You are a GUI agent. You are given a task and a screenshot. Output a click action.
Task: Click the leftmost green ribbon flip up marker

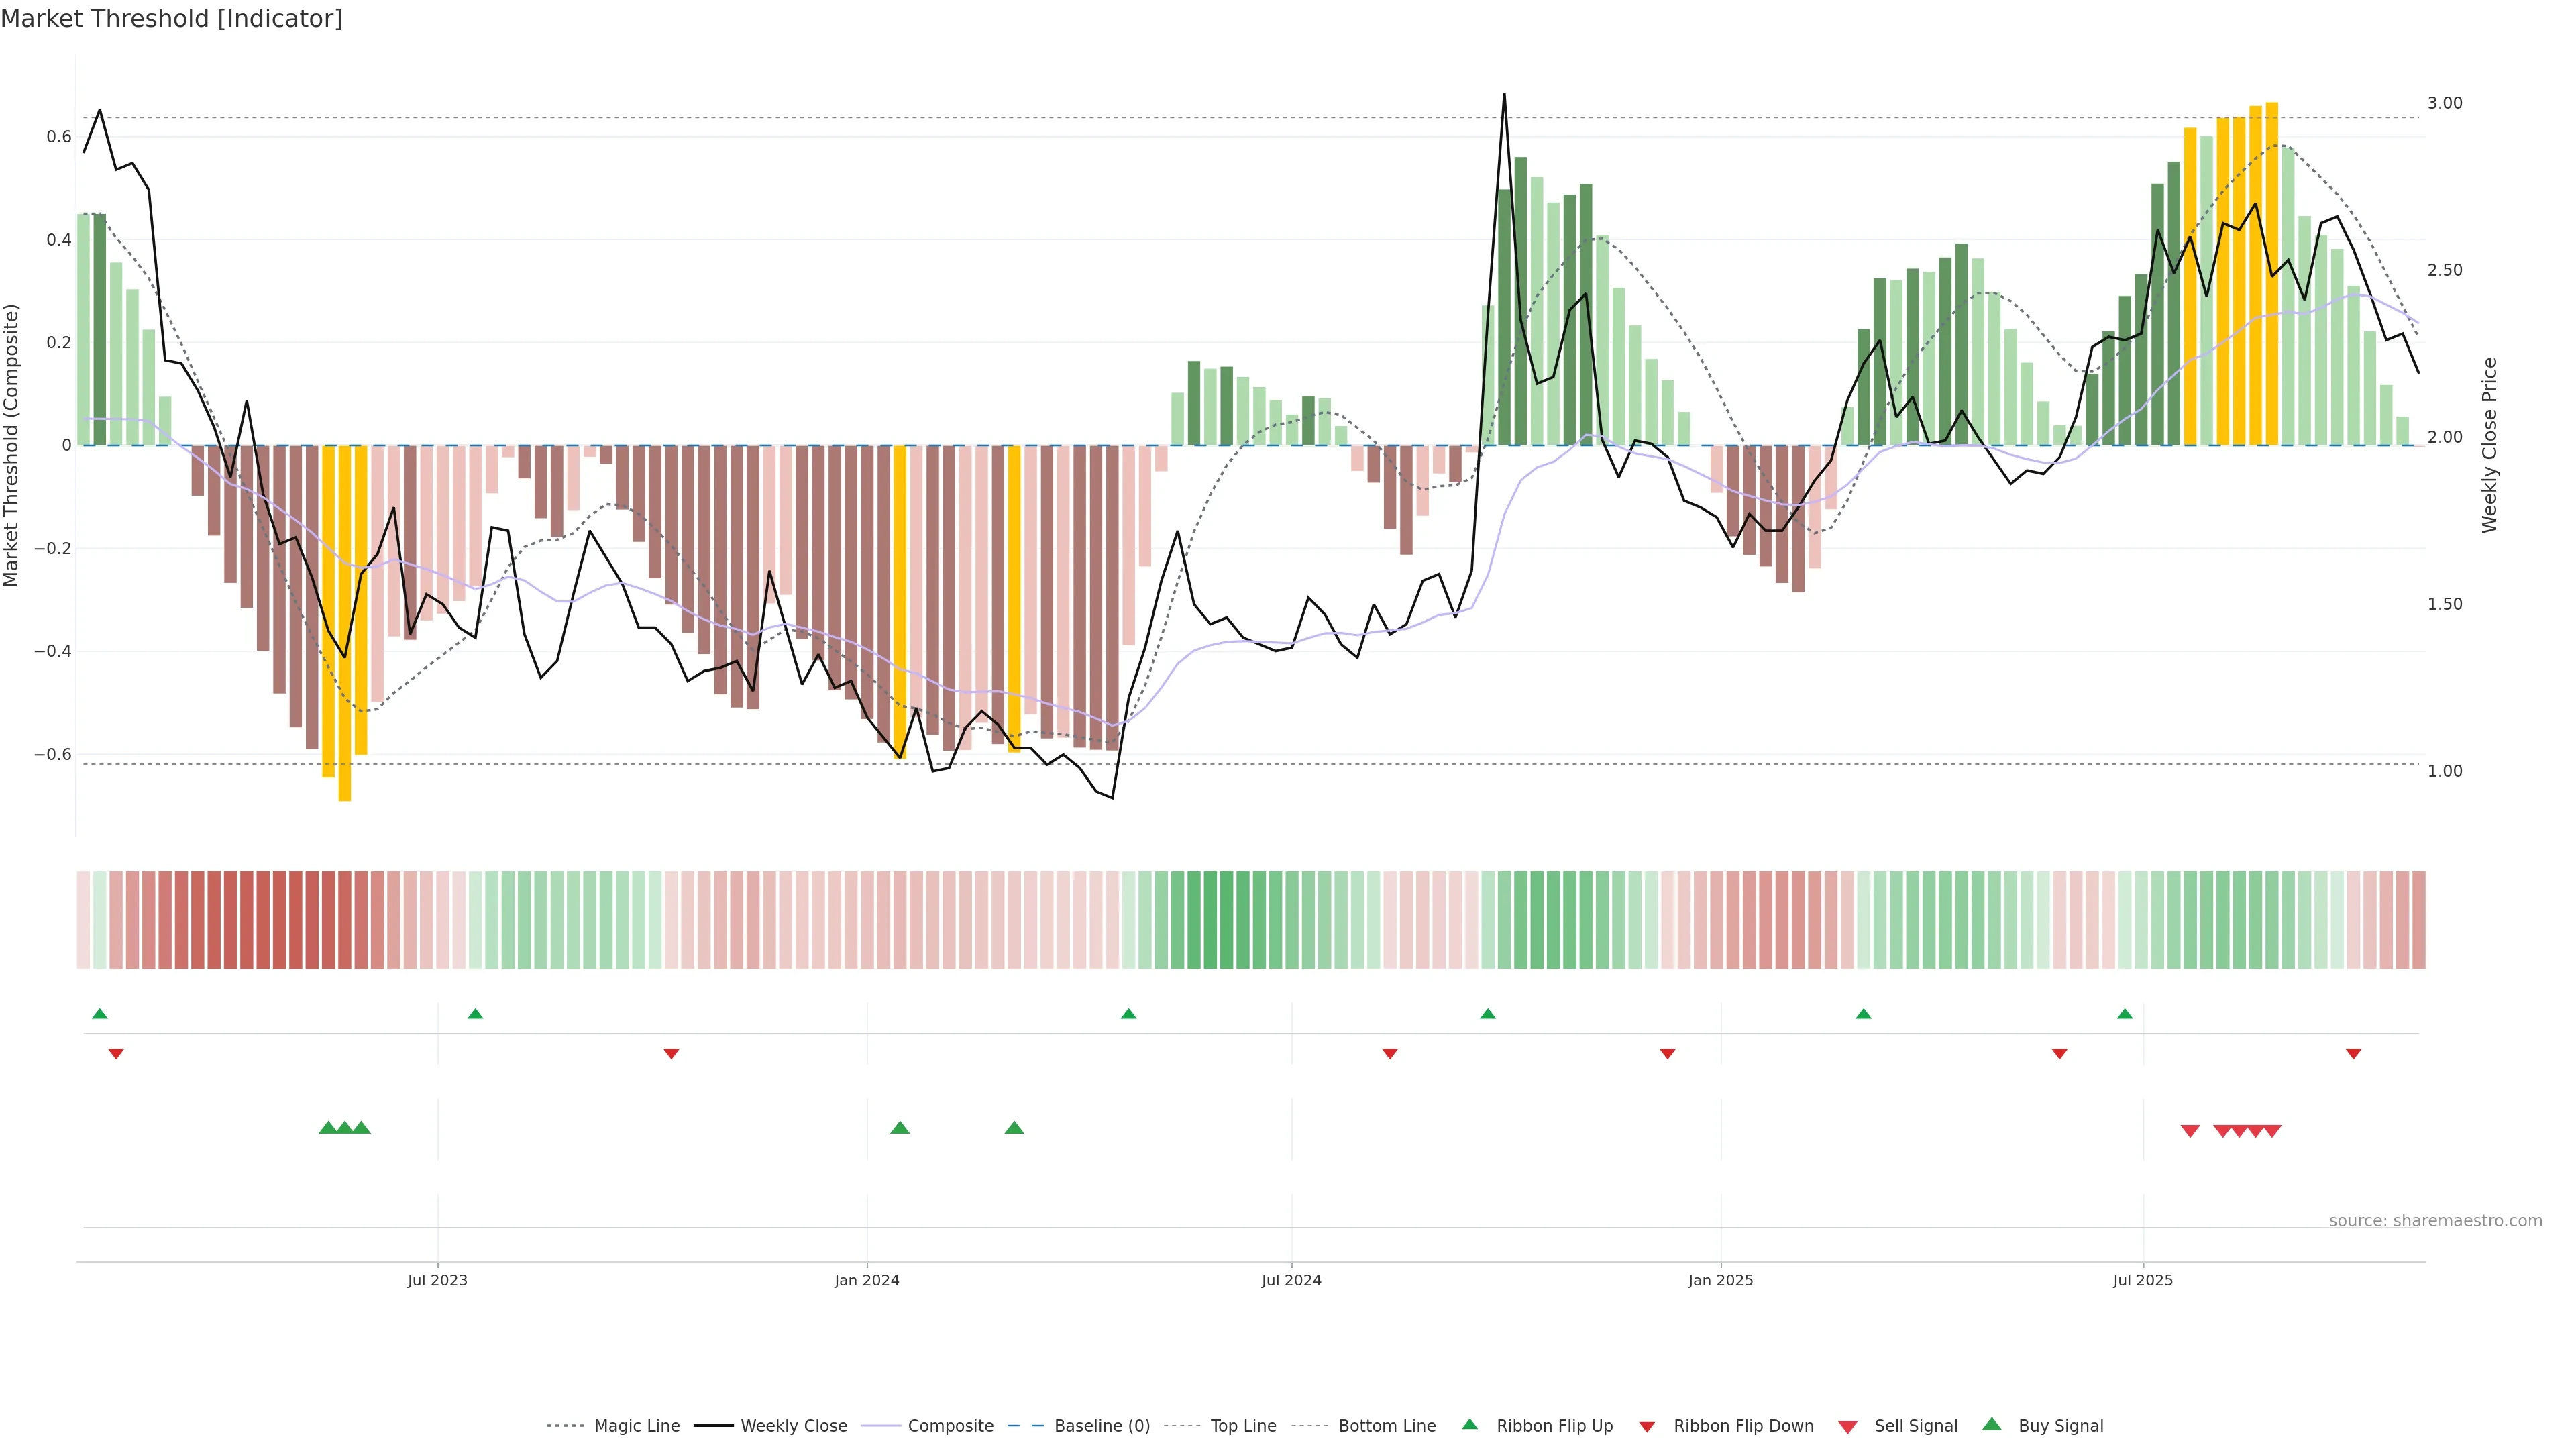(x=100, y=1014)
